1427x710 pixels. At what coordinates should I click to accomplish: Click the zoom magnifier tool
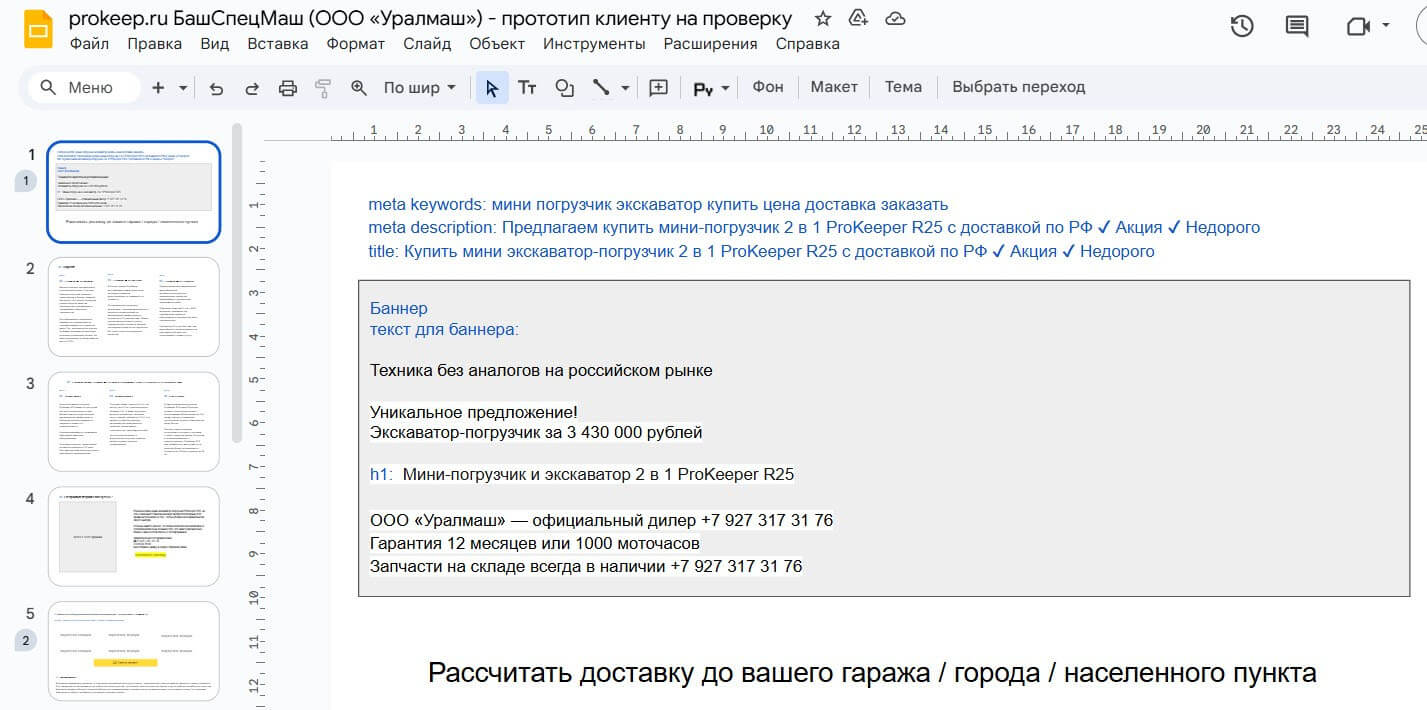359,88
